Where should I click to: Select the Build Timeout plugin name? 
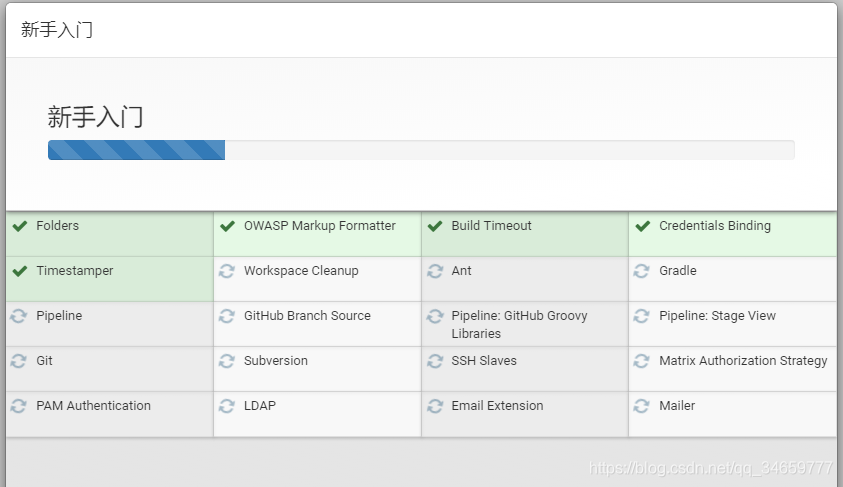[491, 226]
